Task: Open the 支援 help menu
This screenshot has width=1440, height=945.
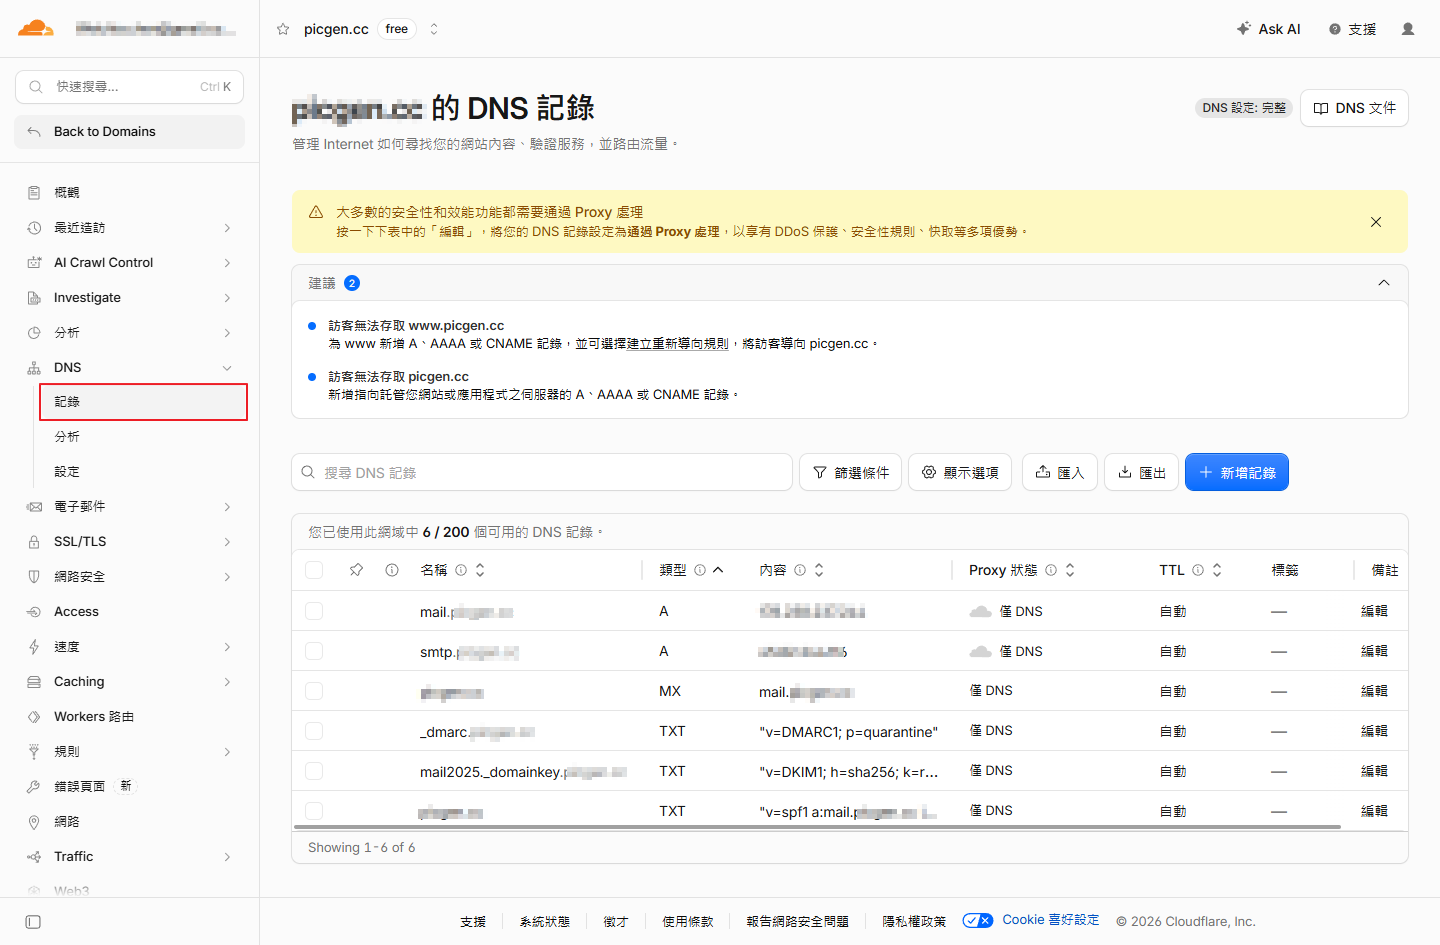Action: coord(1352,29)
